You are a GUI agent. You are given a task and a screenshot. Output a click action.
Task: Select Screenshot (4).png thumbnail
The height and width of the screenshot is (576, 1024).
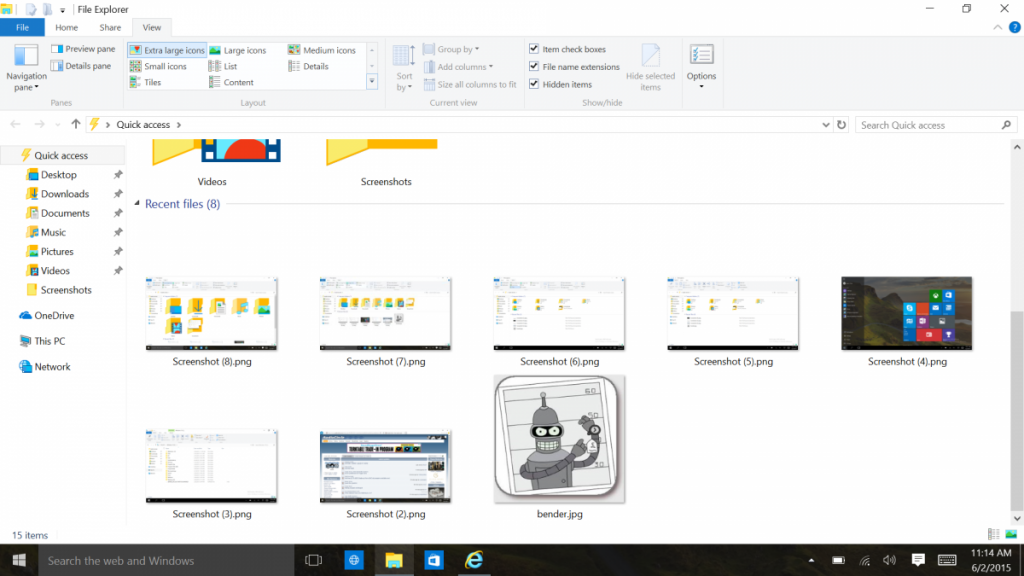point(906,313)
